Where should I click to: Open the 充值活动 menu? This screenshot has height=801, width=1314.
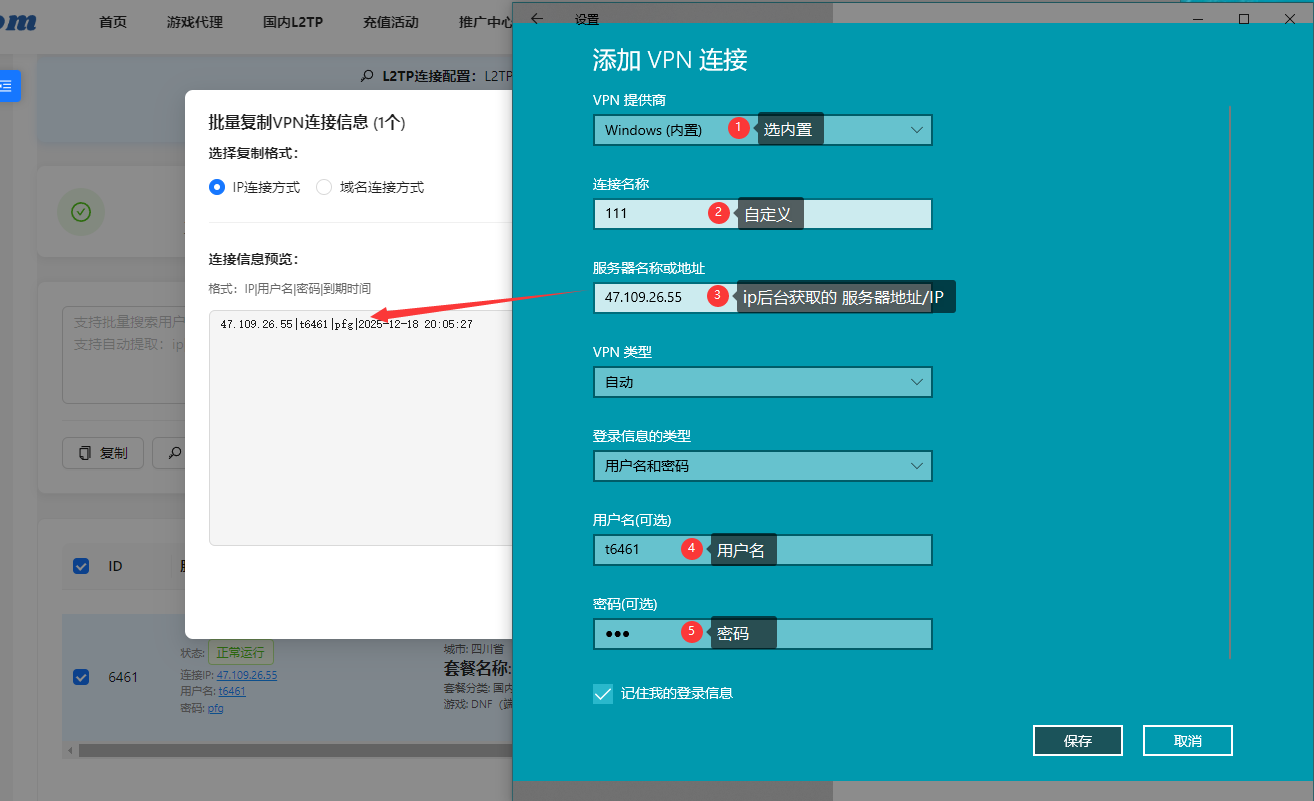point(390,22)
